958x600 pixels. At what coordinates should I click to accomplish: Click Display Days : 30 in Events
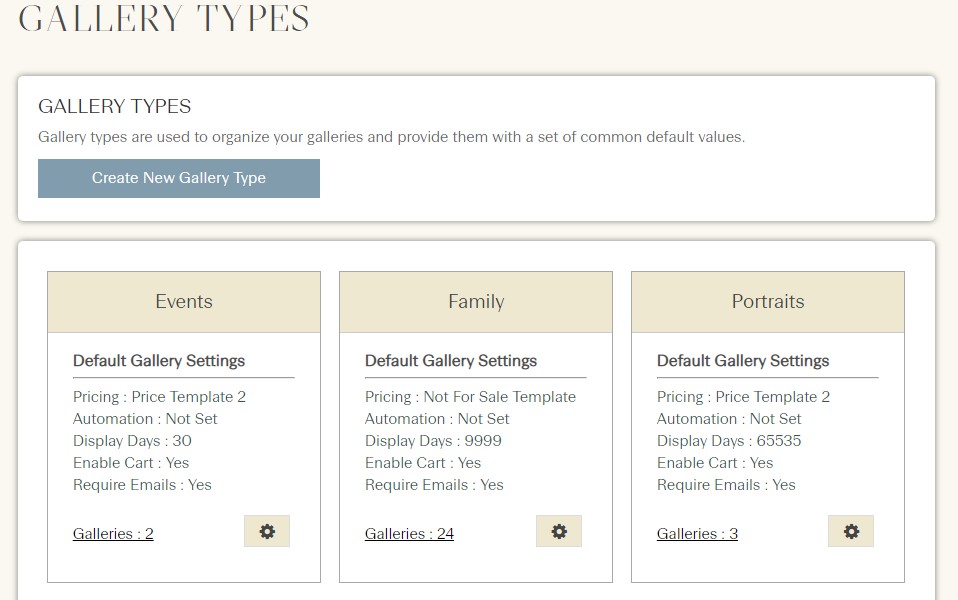pos(132,441)
